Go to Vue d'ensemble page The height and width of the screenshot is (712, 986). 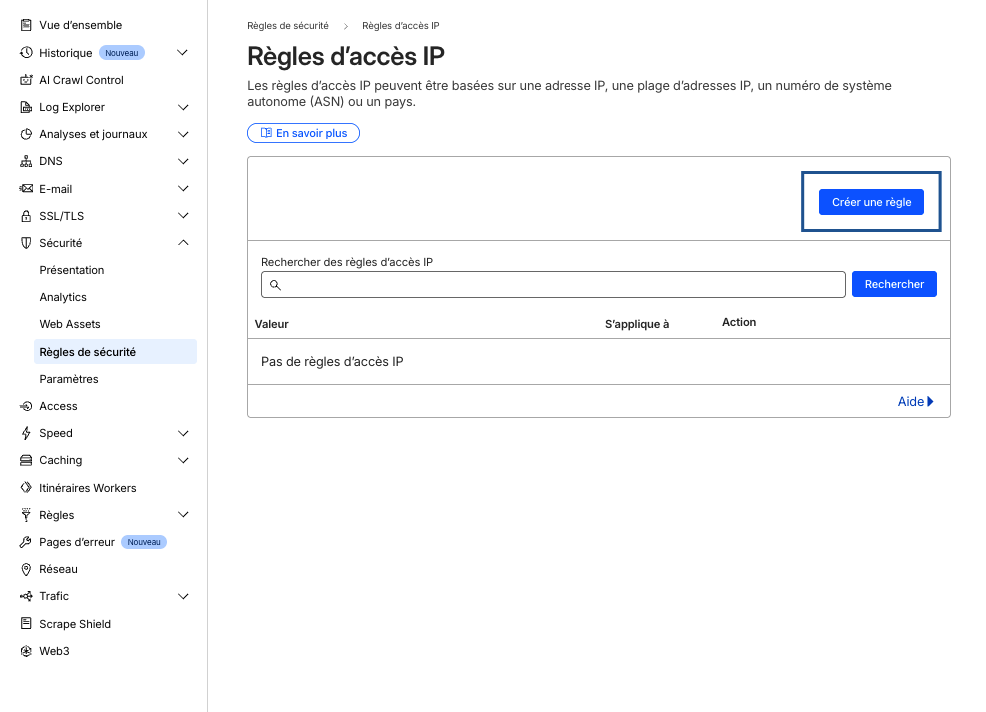coord(80,25)
